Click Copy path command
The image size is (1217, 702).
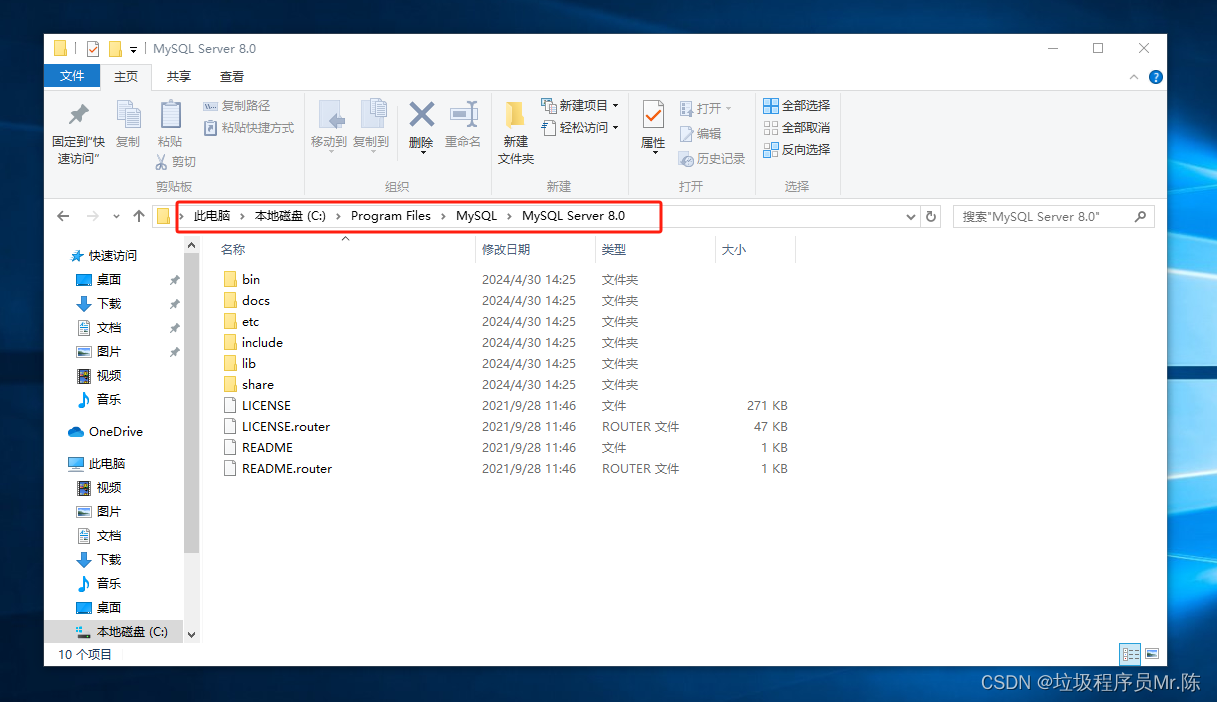(237, 106)
